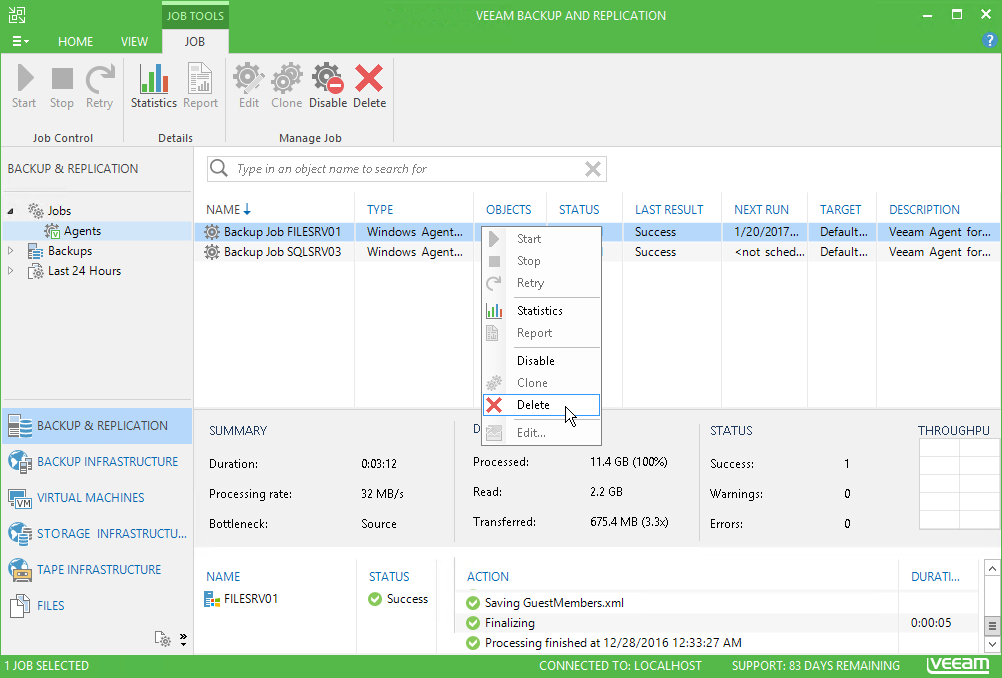Choose Disable in the context menu
This screenshot has width=1002, height=678.
541,360
